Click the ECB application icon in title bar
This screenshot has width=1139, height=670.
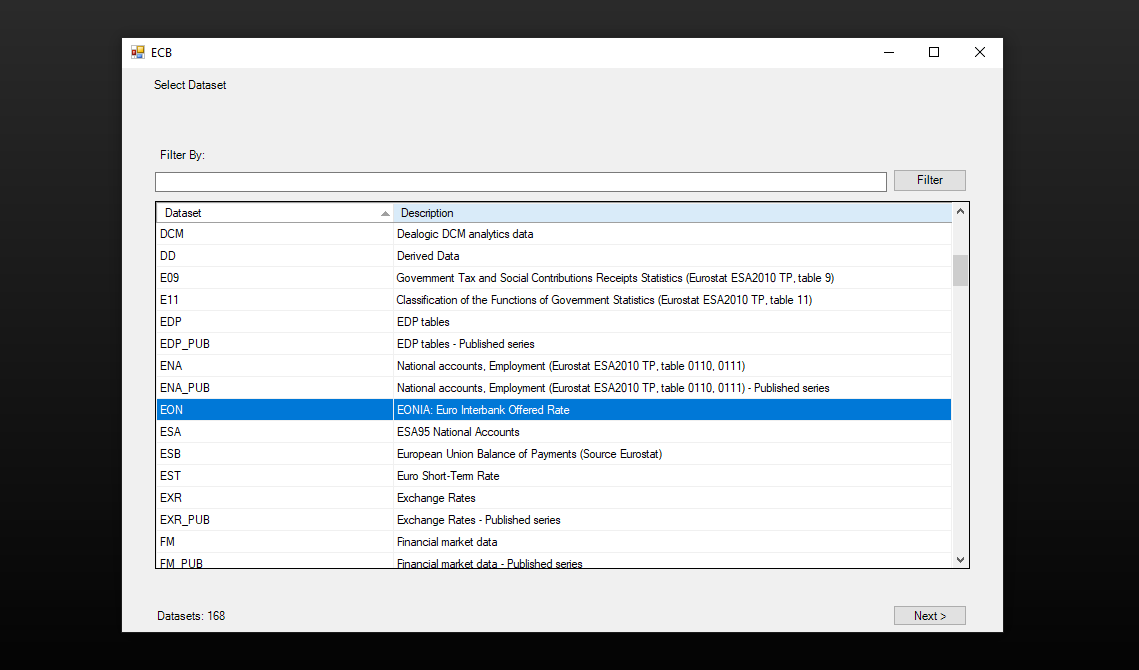point(138,53)
